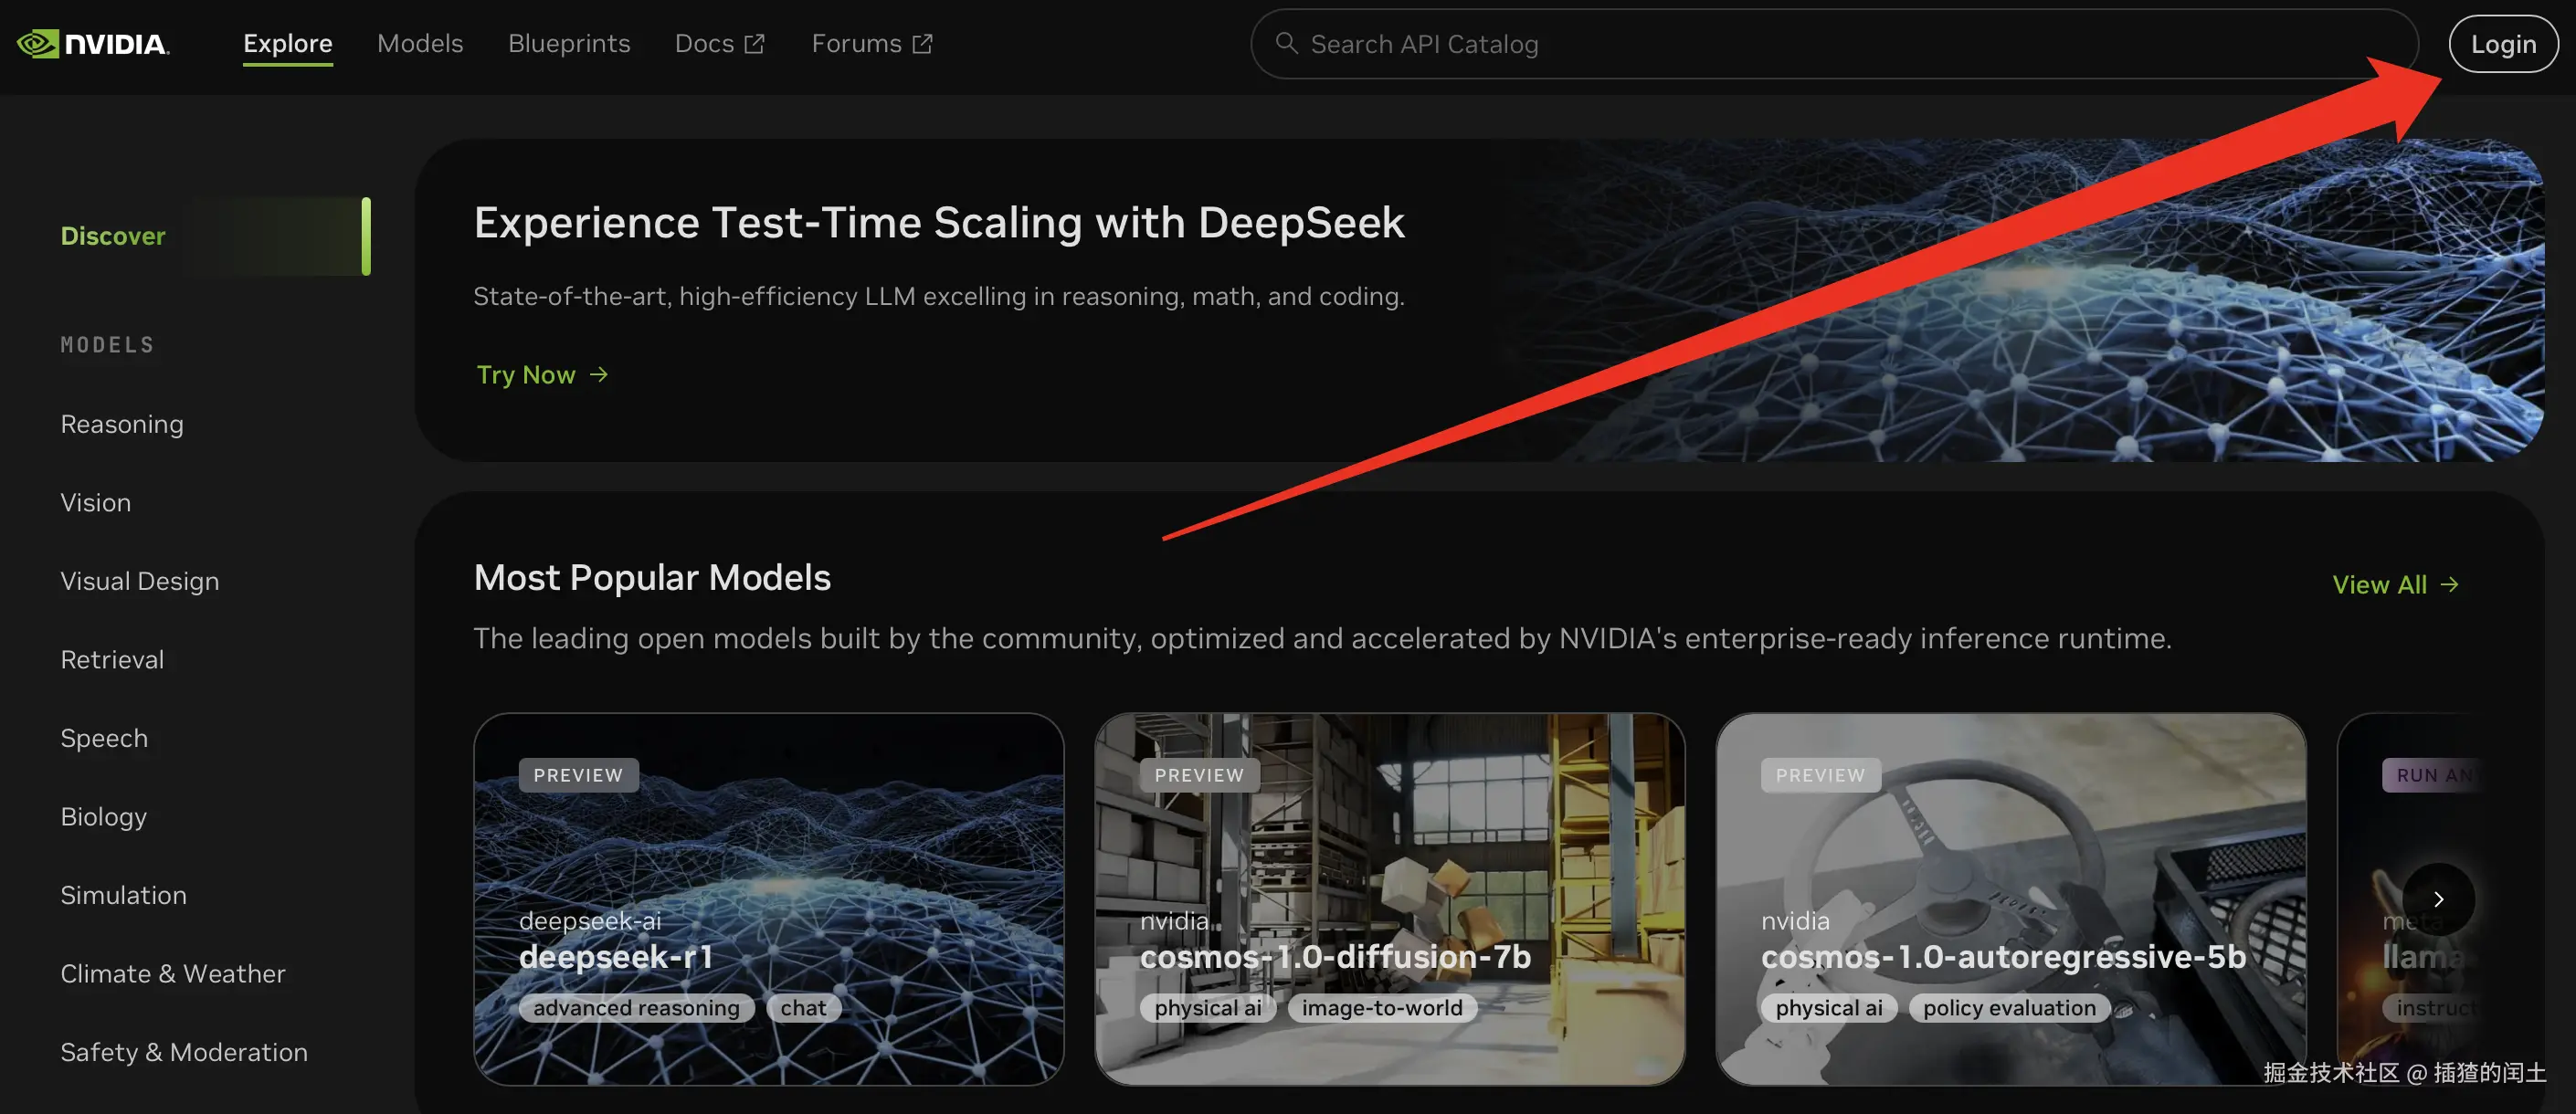The height and width of the screenshot is (1114, 2576).
Task: Open the Blueprints tab
Action: [568, 44]
